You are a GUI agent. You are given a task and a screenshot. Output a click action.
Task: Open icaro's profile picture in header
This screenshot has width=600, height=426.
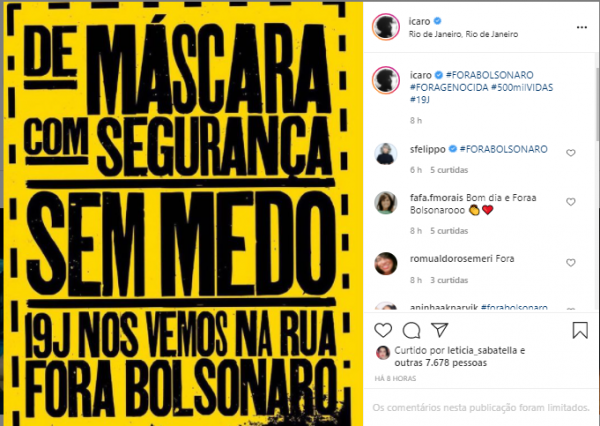tap(386, 27)
